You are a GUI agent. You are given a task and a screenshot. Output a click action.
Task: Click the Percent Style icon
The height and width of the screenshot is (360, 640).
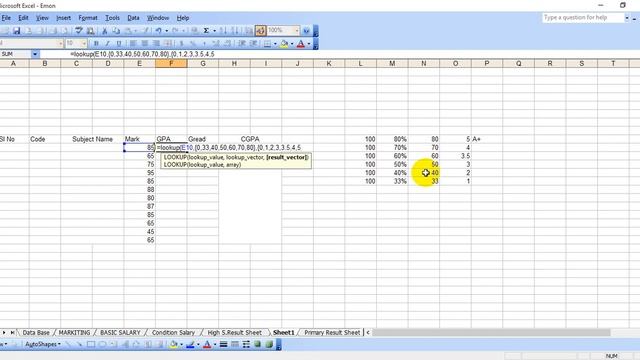point(193,44)
